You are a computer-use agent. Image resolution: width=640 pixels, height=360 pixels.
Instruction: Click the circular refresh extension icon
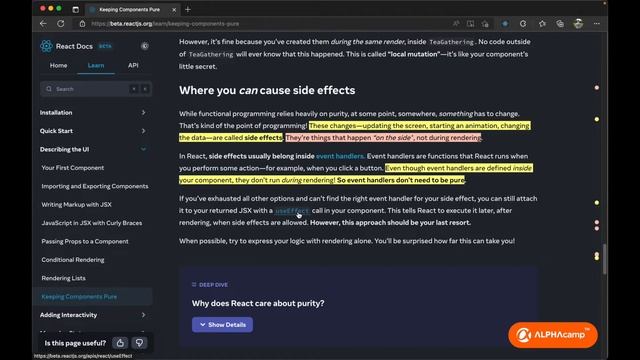point(523,24)
